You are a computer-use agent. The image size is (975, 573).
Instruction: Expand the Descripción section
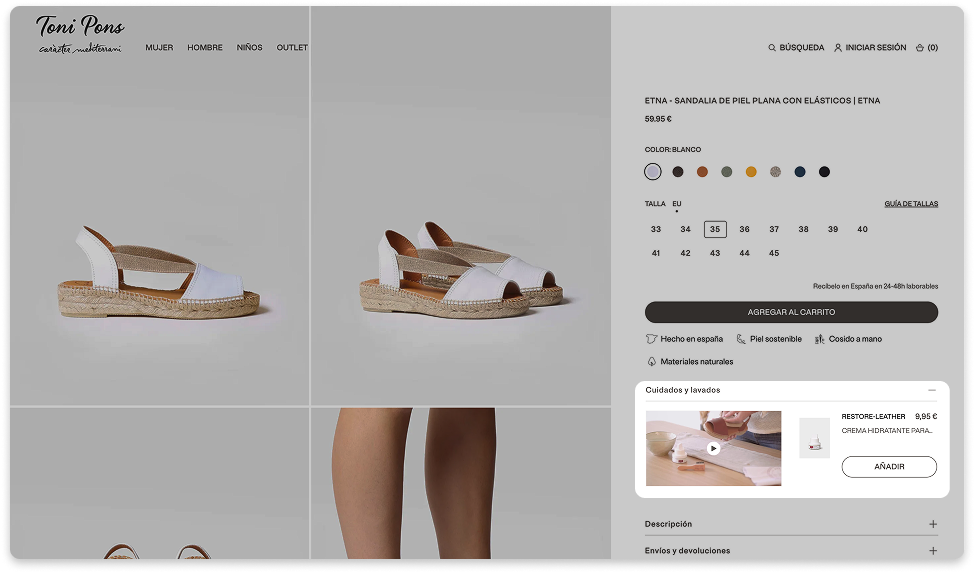(x=932, y=524)
